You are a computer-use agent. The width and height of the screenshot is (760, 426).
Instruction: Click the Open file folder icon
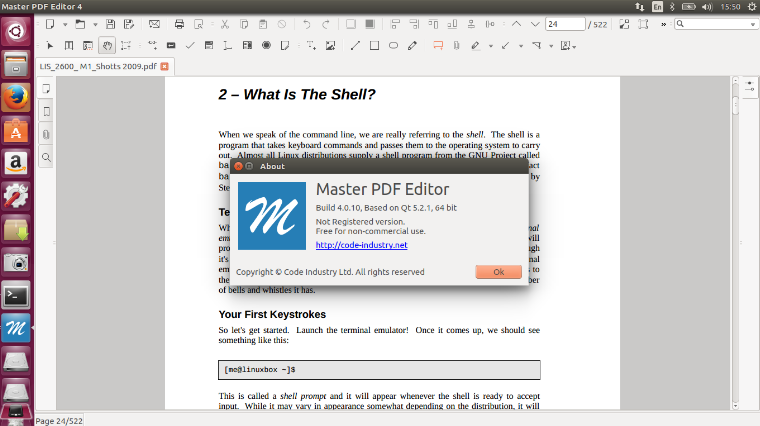click(80, 24)
